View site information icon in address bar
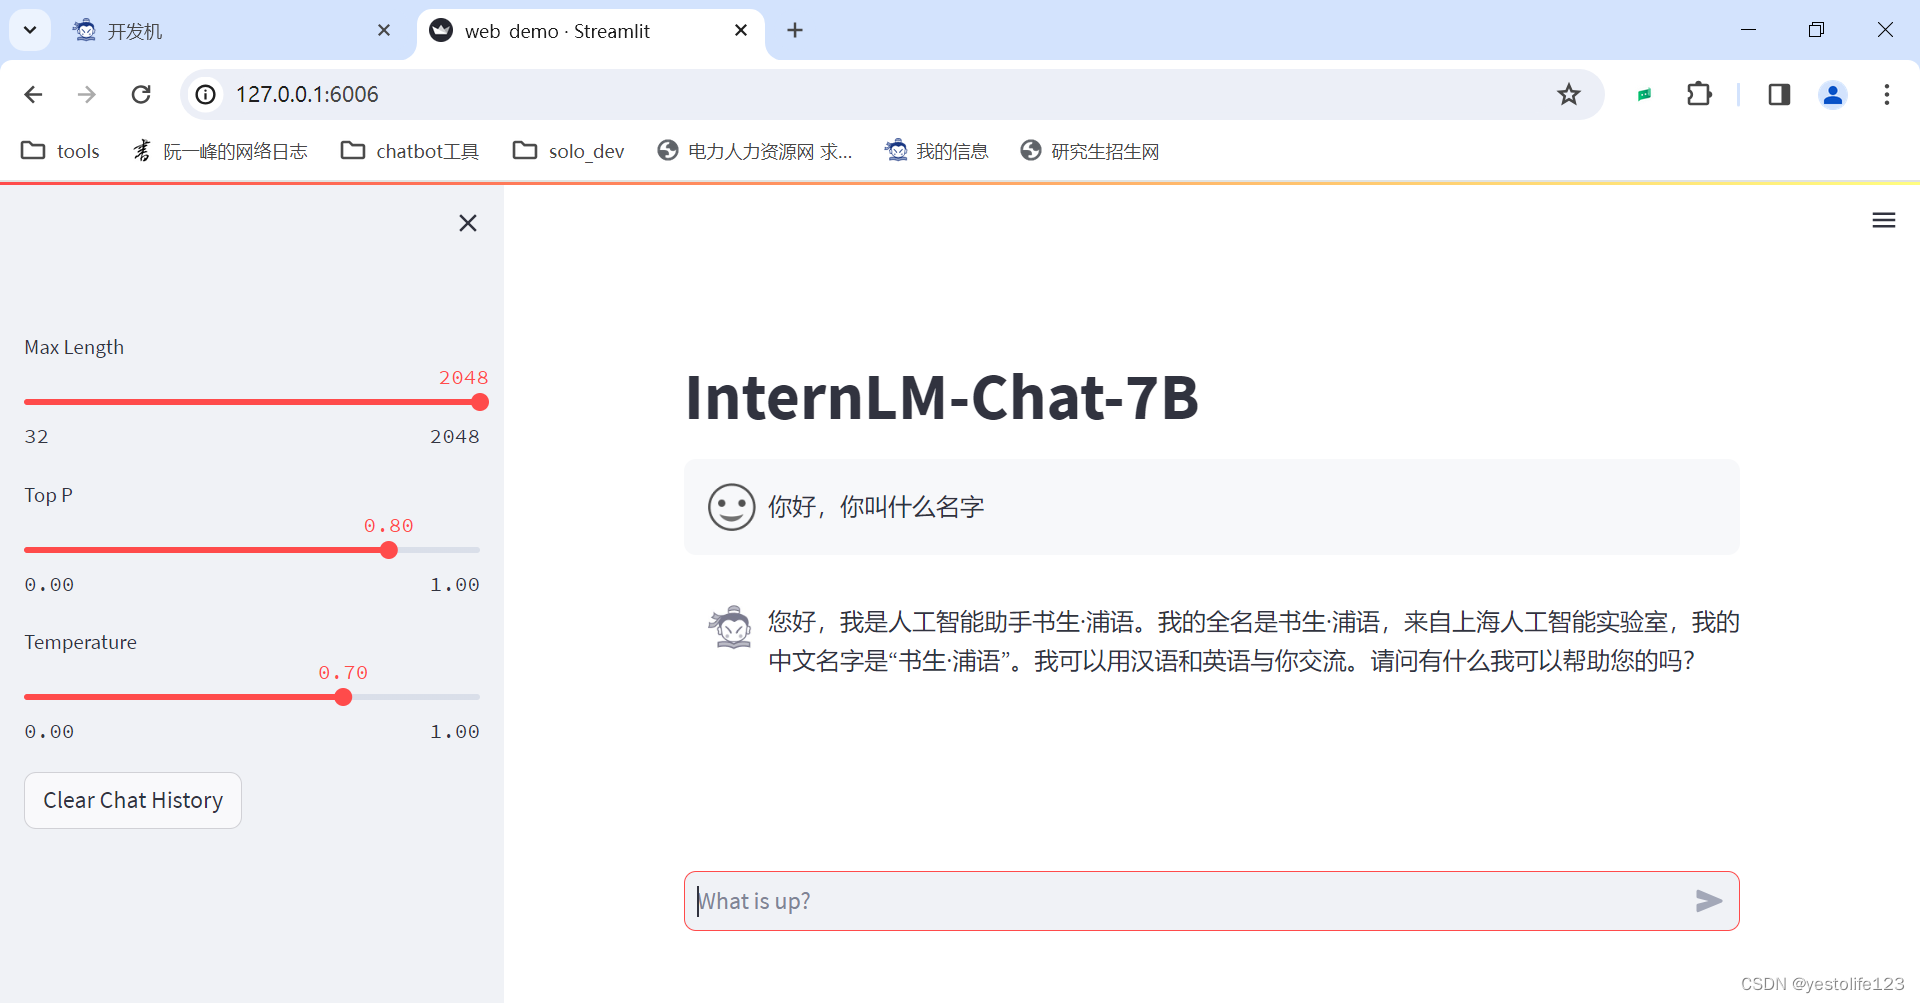 coord(205,94)
